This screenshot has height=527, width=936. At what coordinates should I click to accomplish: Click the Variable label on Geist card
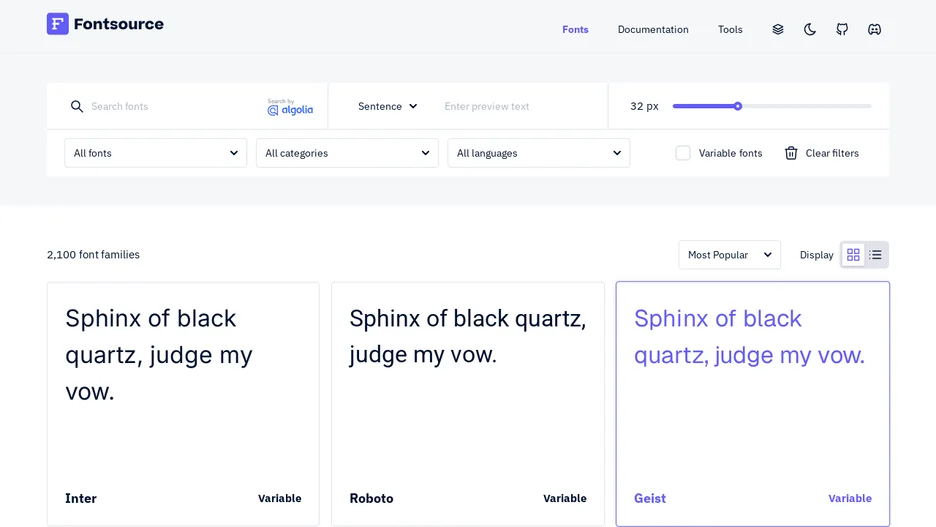coord(850,498)
